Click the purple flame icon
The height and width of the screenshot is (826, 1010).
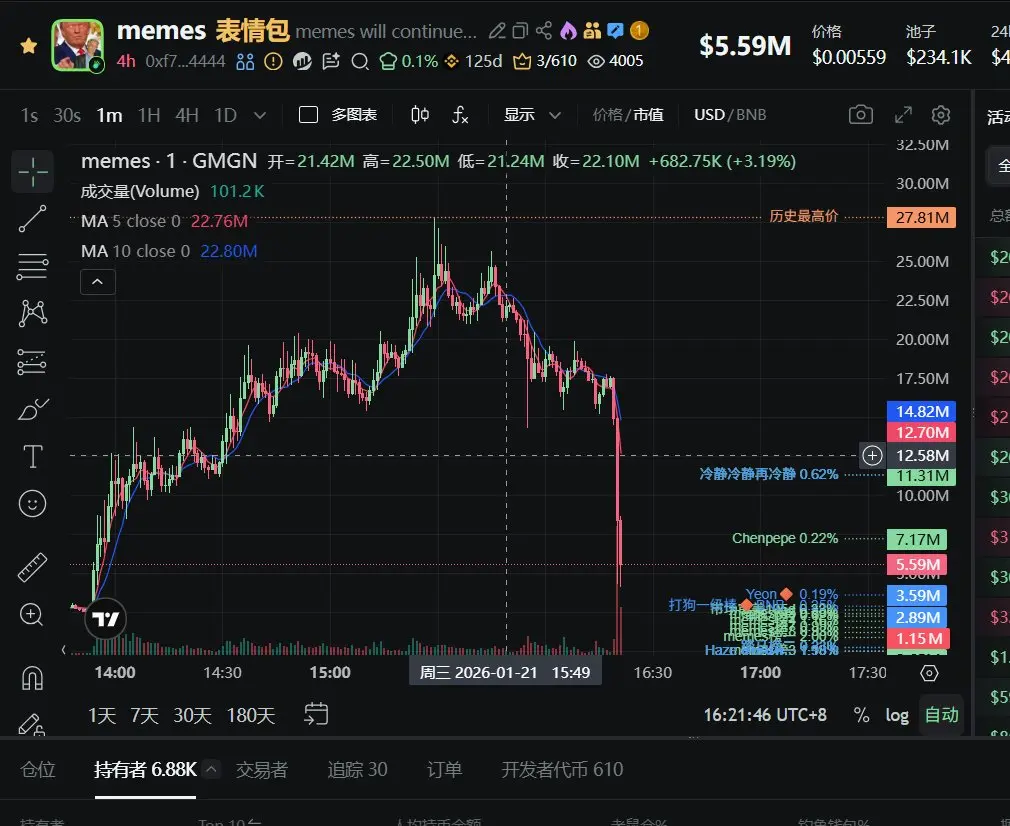coord(568,31)
